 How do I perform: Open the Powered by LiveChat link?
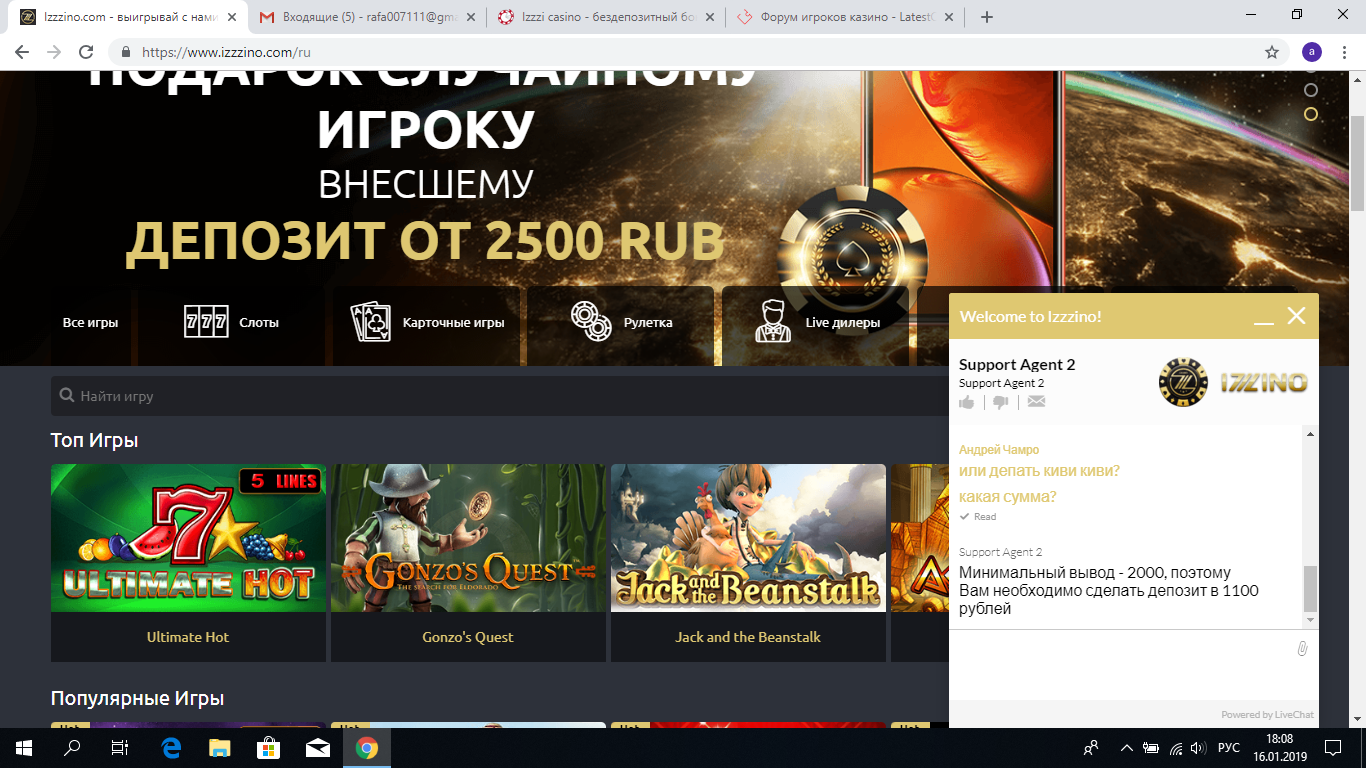click(1267, 715)
